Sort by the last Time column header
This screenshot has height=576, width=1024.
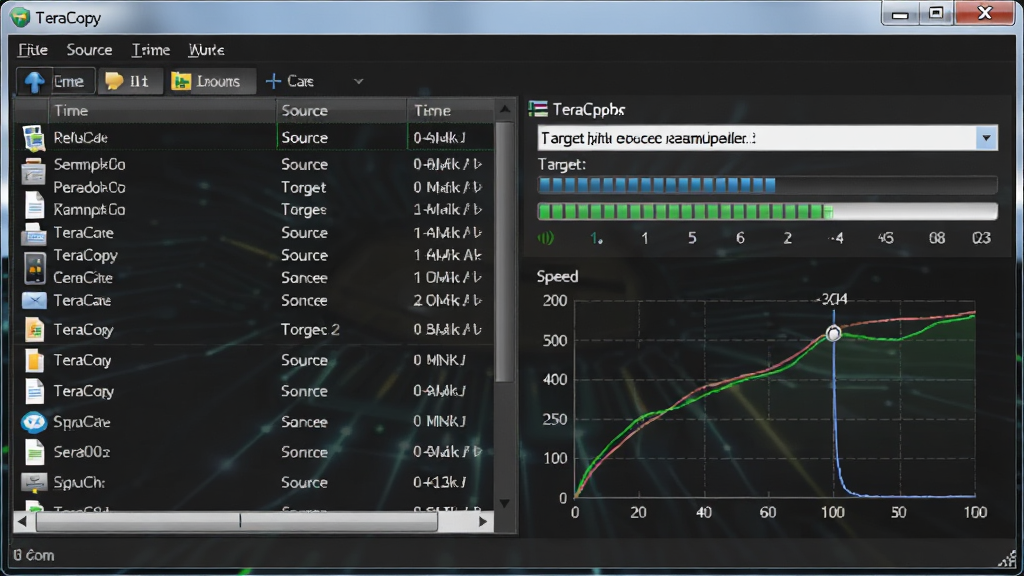[451, 110]
